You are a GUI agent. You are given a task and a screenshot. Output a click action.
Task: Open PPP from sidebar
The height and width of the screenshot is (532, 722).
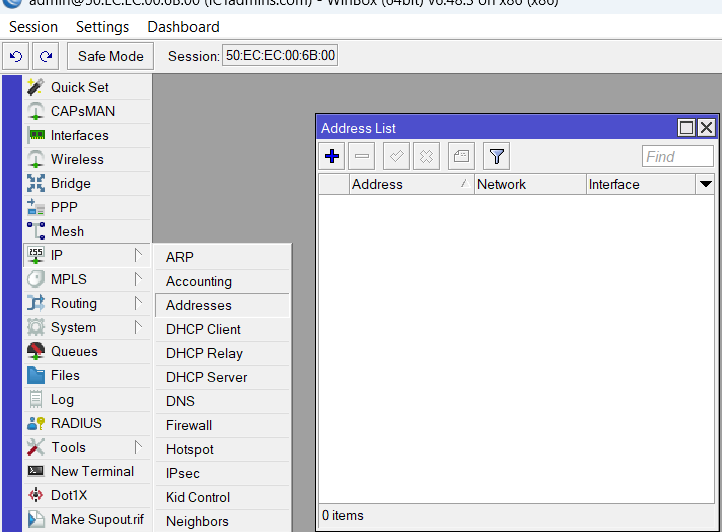pos(87,207)
